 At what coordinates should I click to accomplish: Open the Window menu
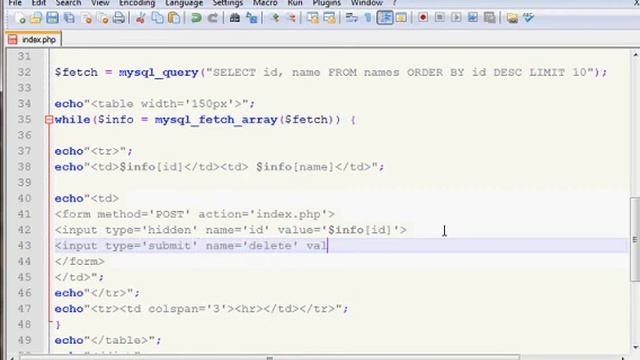pos(367,3)
